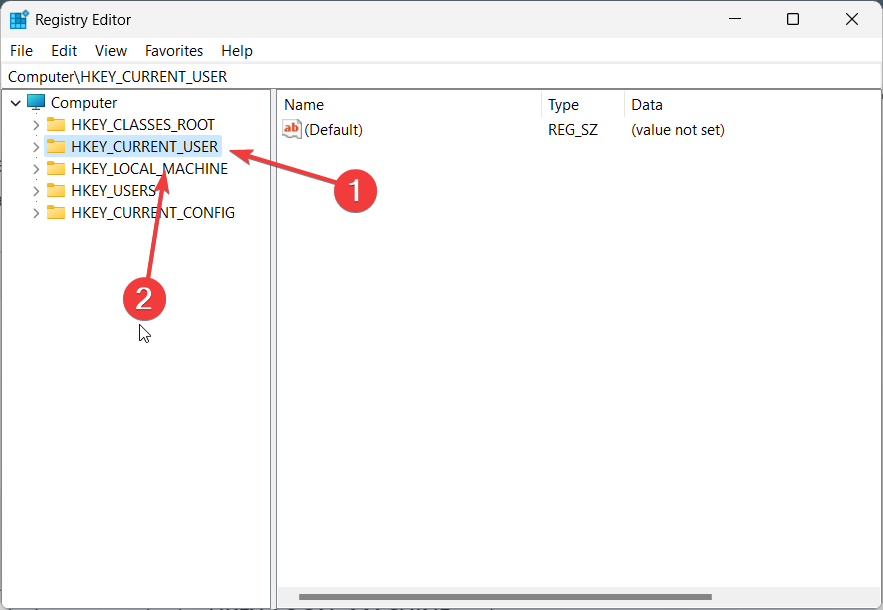883x610 pixels.
Task: Click the ab string value icon for (Default)
Action: (x=292, y=129)
